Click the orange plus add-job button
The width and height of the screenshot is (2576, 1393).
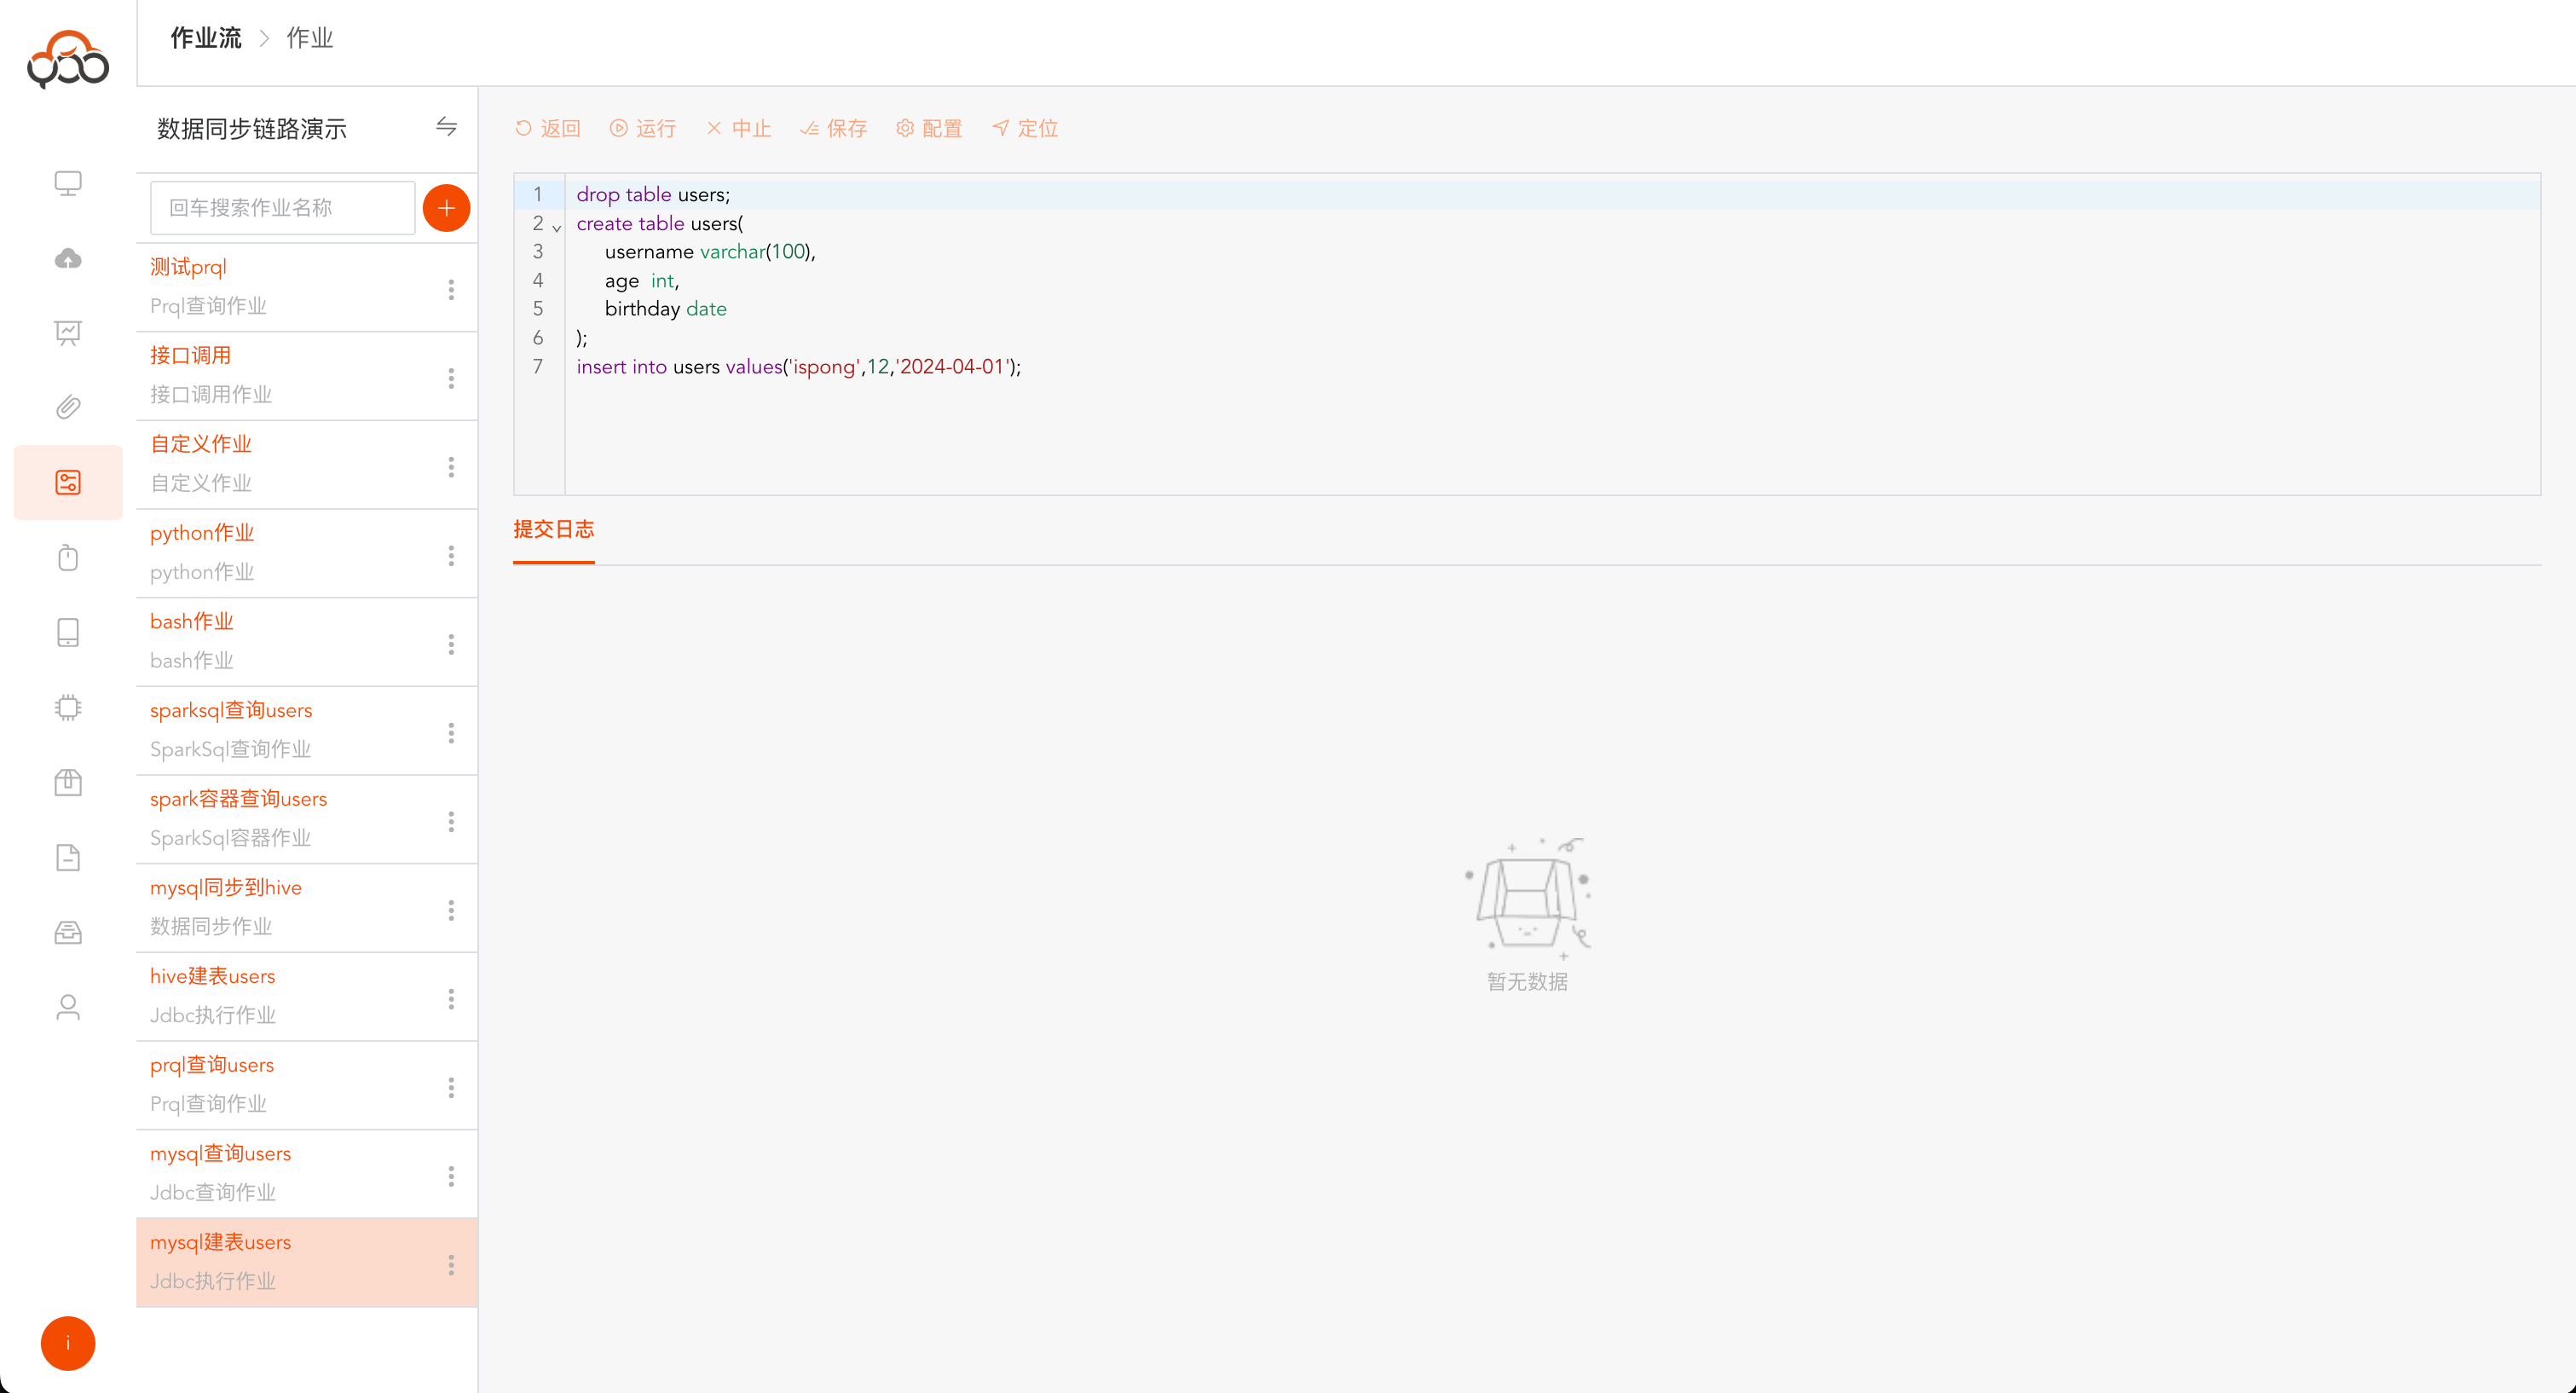pyautogui.click(x=446, y=208)
